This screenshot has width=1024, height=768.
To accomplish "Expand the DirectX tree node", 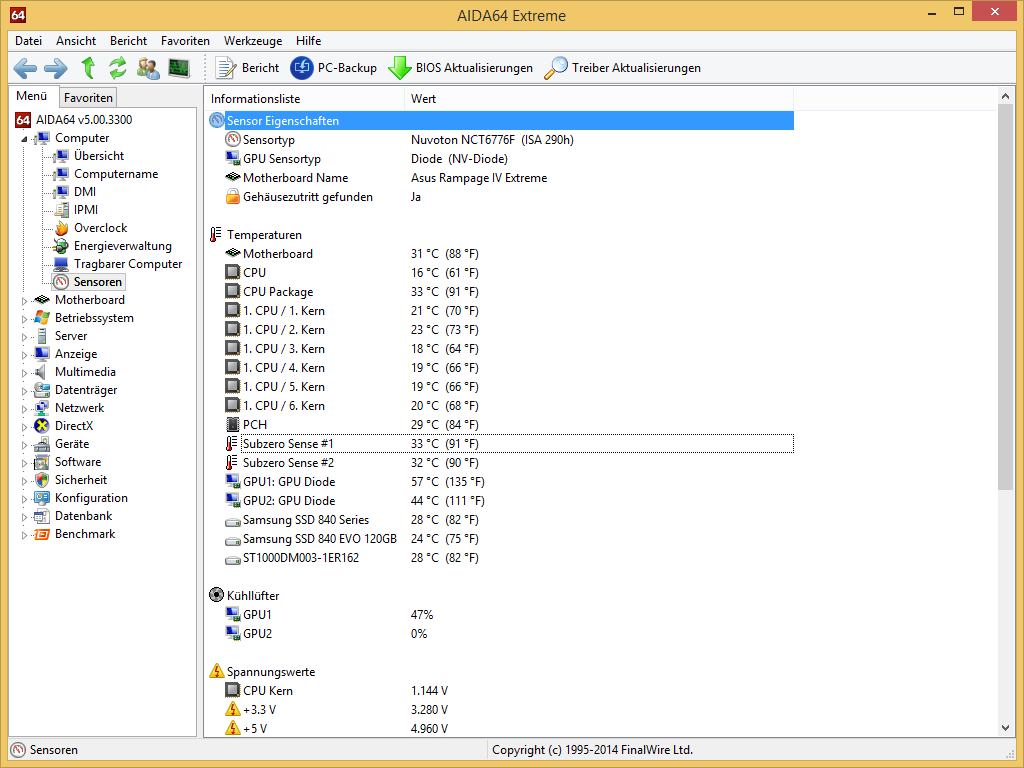I will click(x=24, y=426).
